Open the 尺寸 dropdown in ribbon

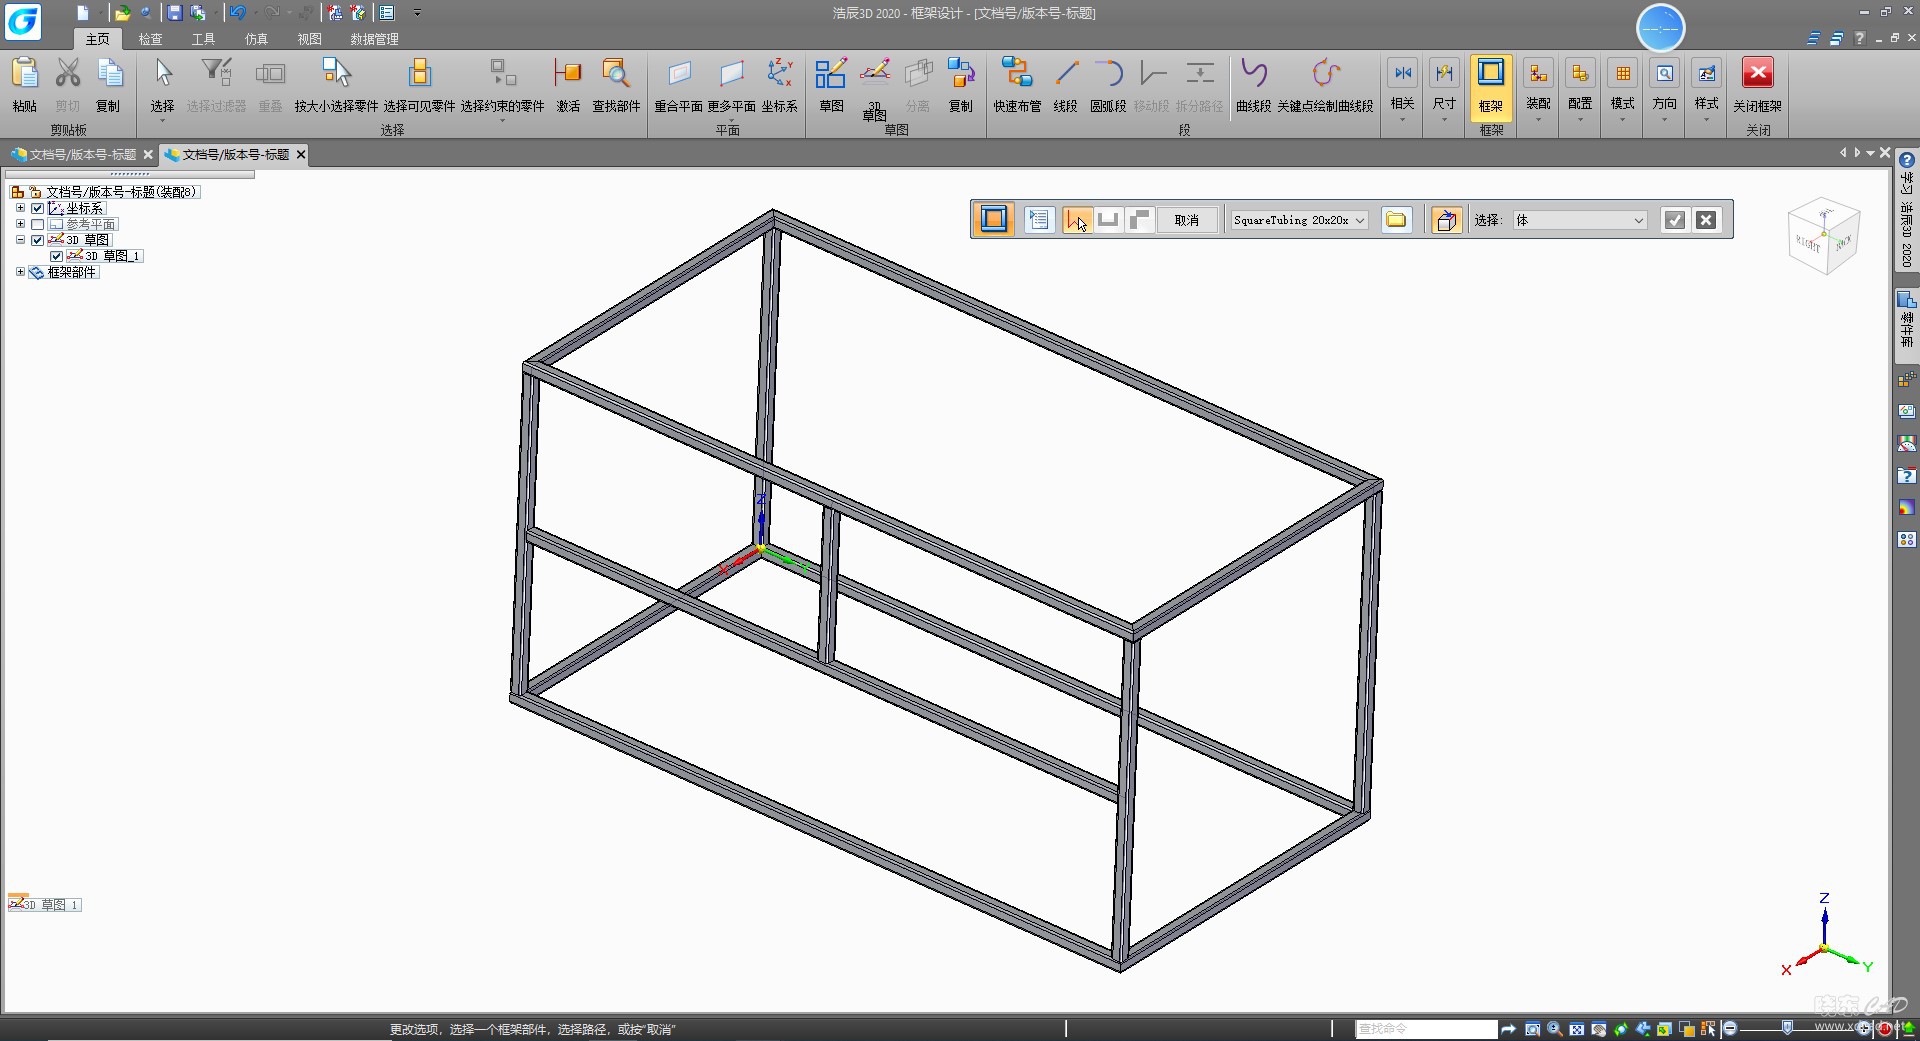1444,90
